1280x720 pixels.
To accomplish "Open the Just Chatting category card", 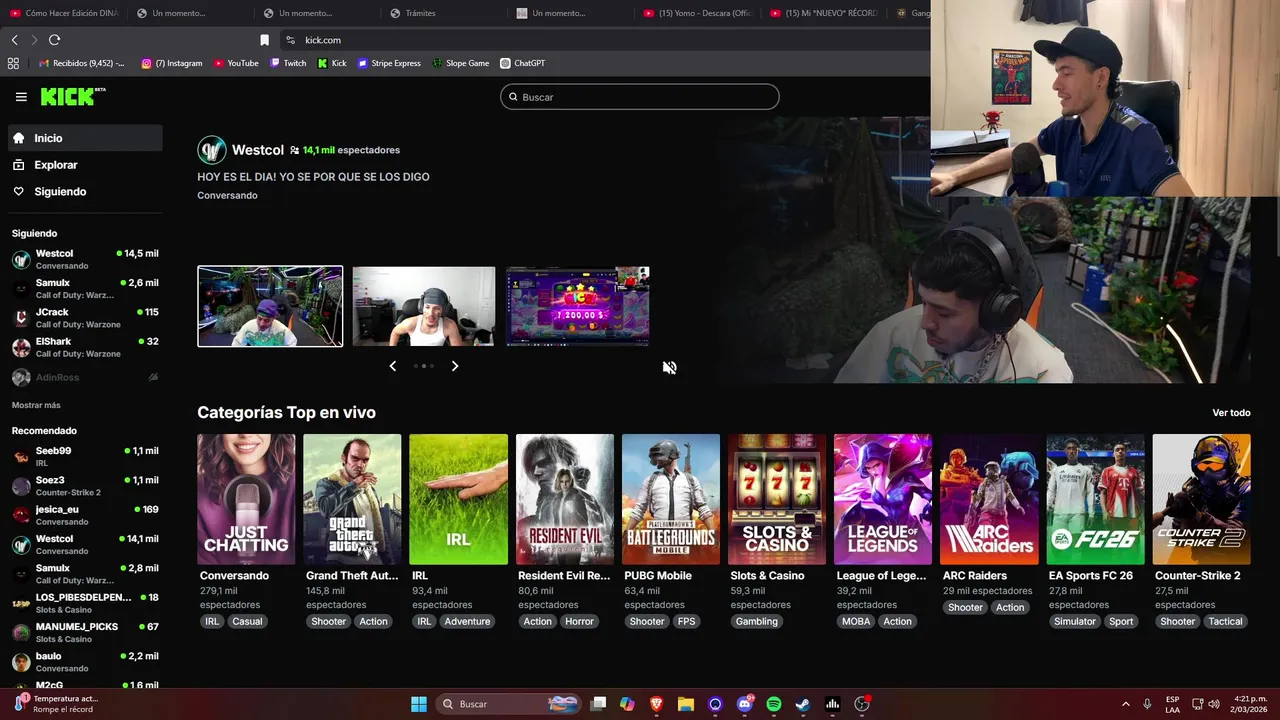I will click(246, 499).
